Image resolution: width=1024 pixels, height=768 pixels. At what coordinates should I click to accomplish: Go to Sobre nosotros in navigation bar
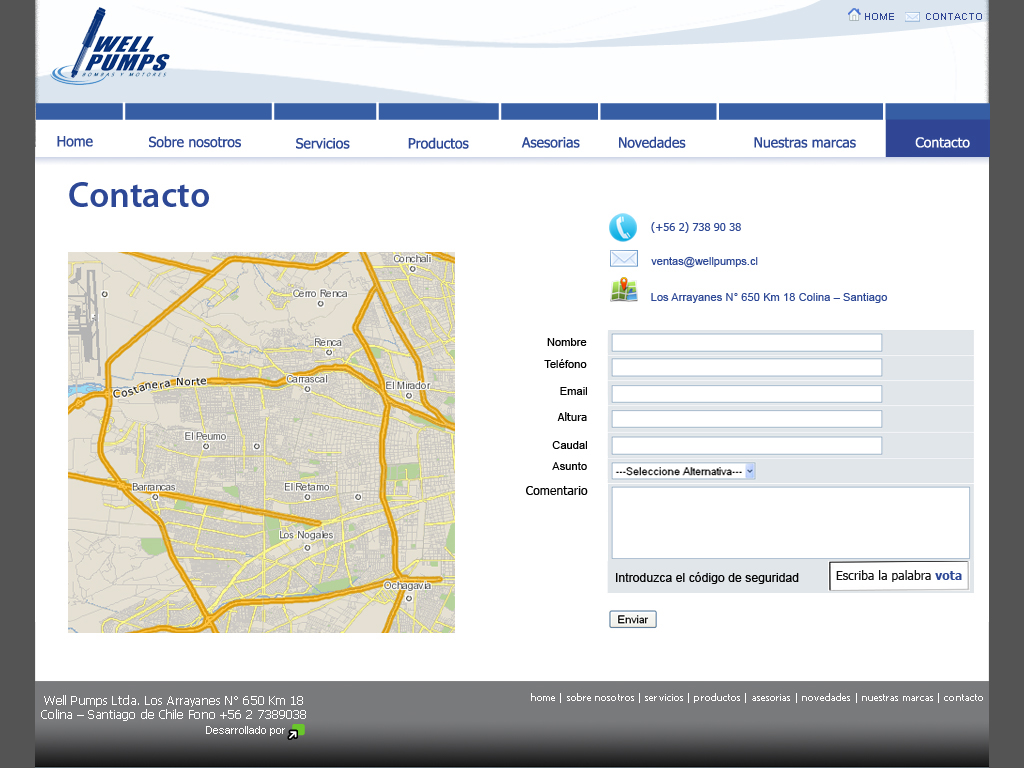[x=195, y=142]
